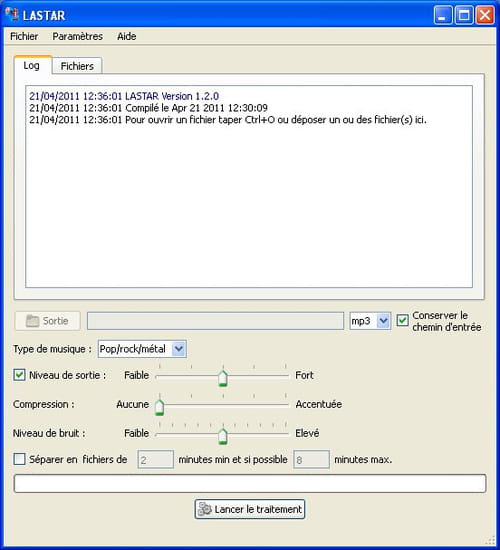Open the Paramètres menu

[78, 36]
